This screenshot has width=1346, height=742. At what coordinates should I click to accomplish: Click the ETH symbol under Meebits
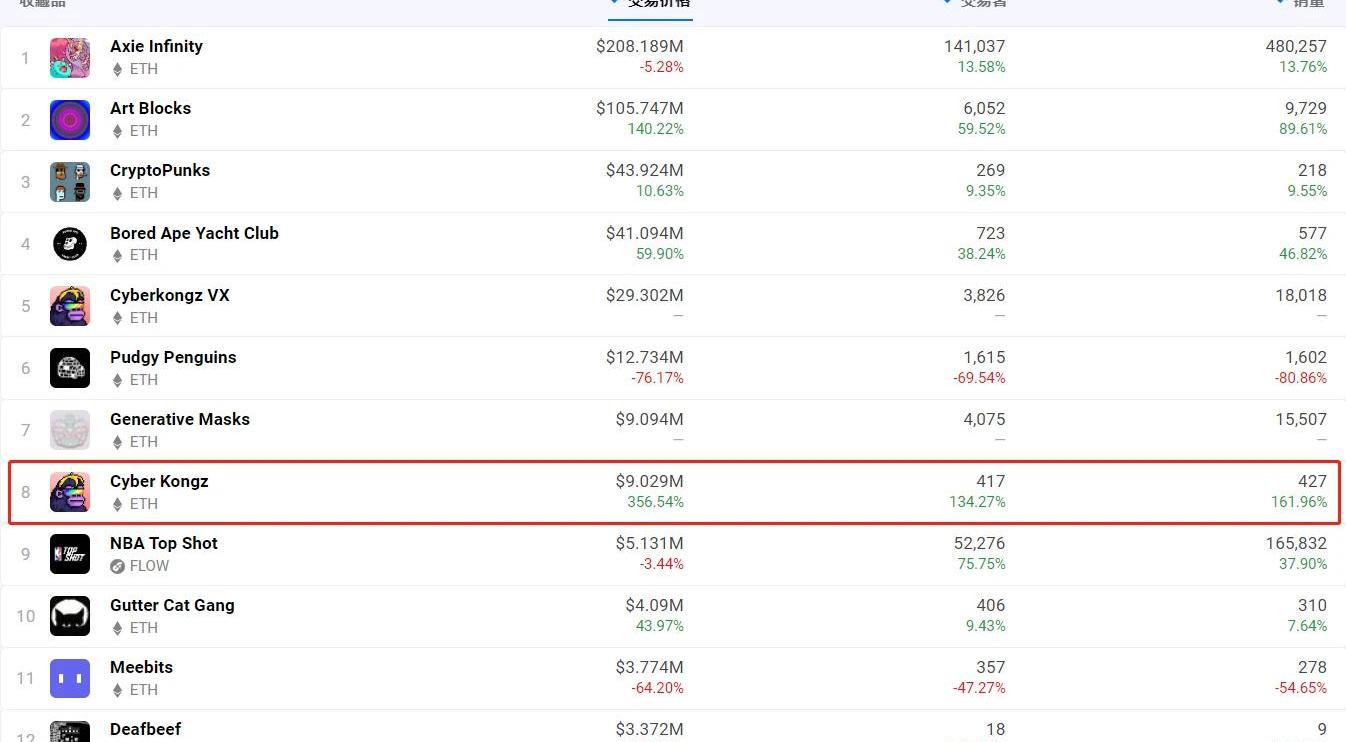[x=117, y=690]
